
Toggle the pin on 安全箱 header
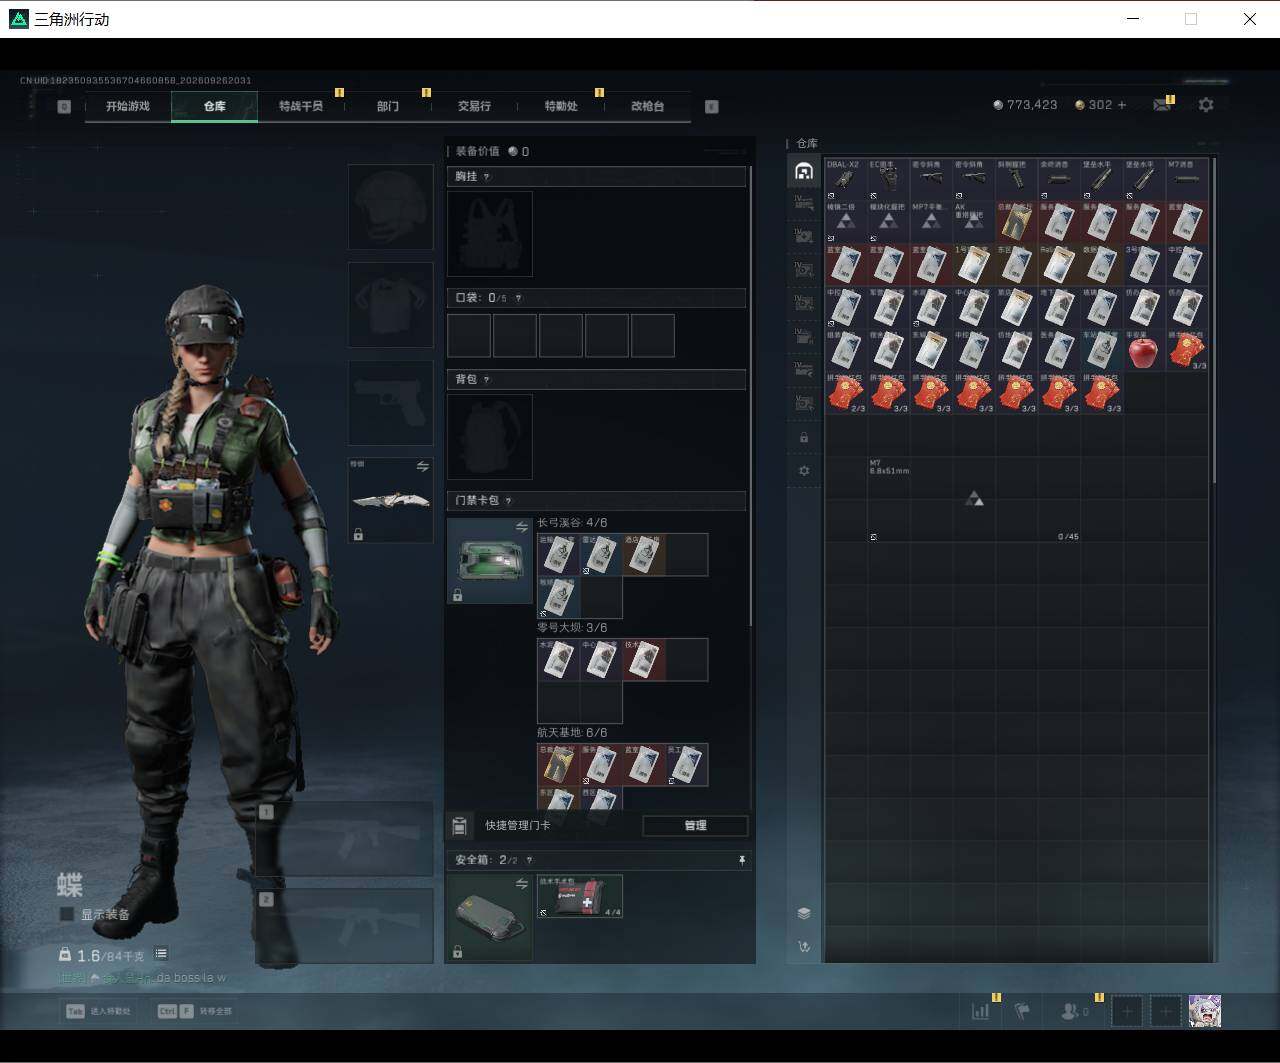tap(741, 860)
